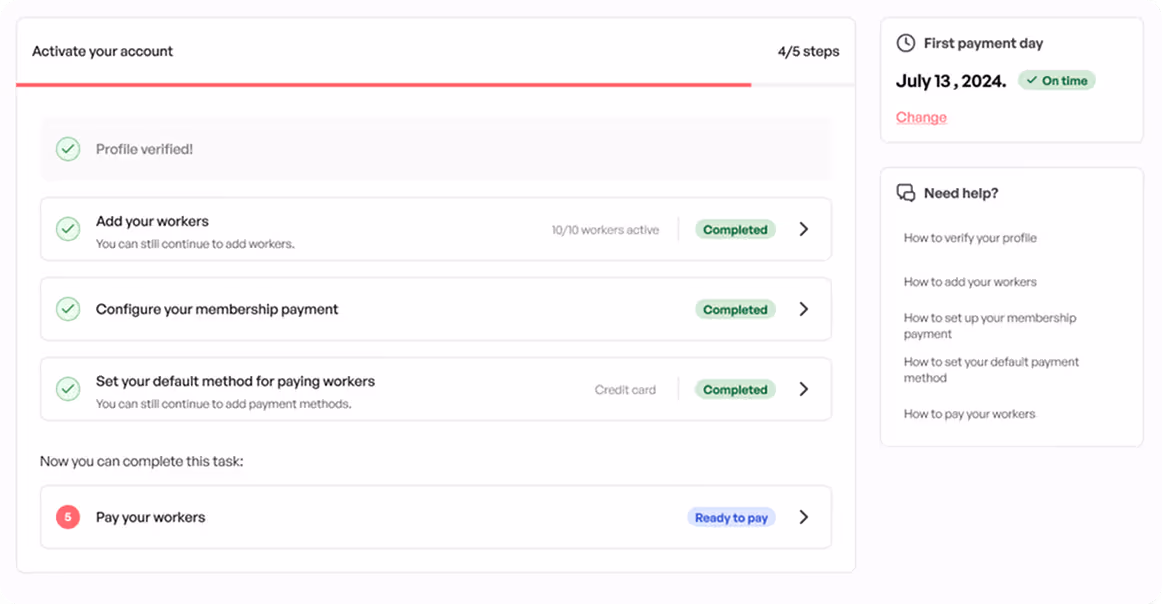
Task: Click the Ready to pay badge
Action: 731,517
